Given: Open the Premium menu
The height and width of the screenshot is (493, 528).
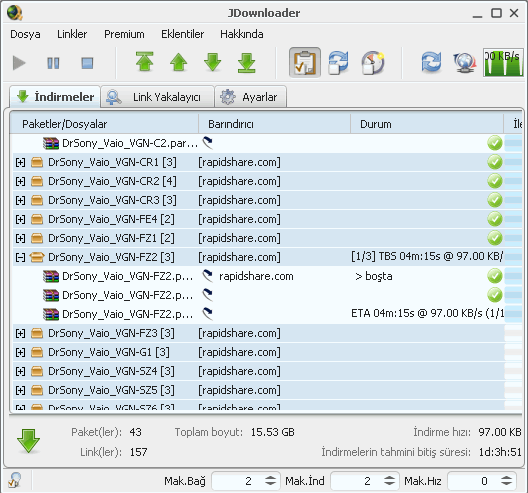Looking at the screenshot, I should click(x=124, y=34).
